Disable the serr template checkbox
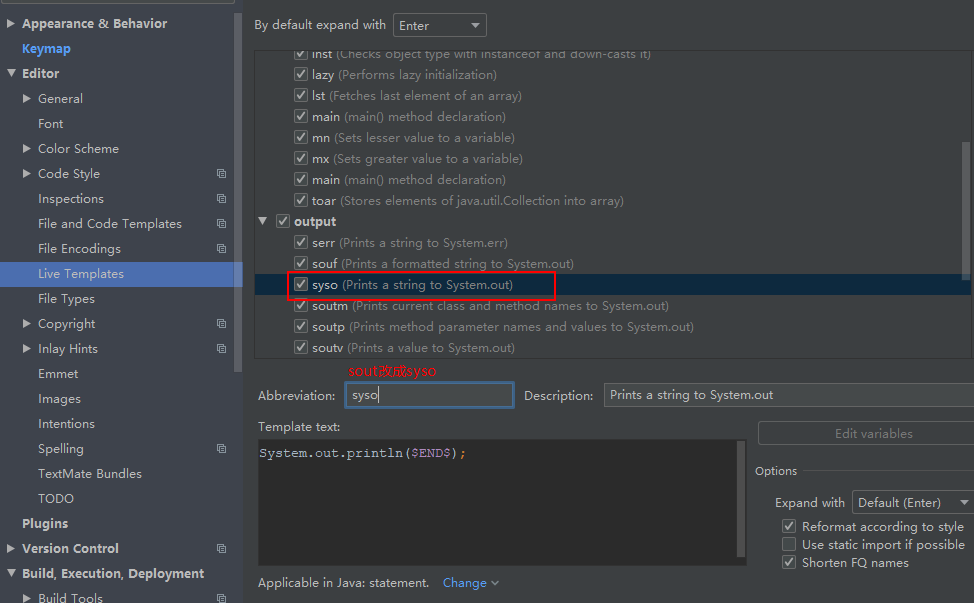This screenshot has width=974, height=603. [301, 242]
